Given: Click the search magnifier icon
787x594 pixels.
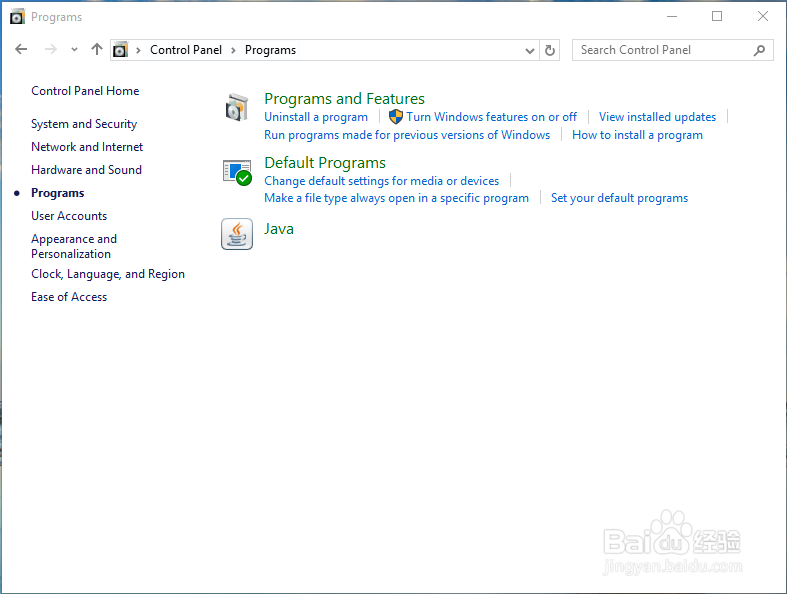Looking at the screenshot, I should (x=759, y=50).
